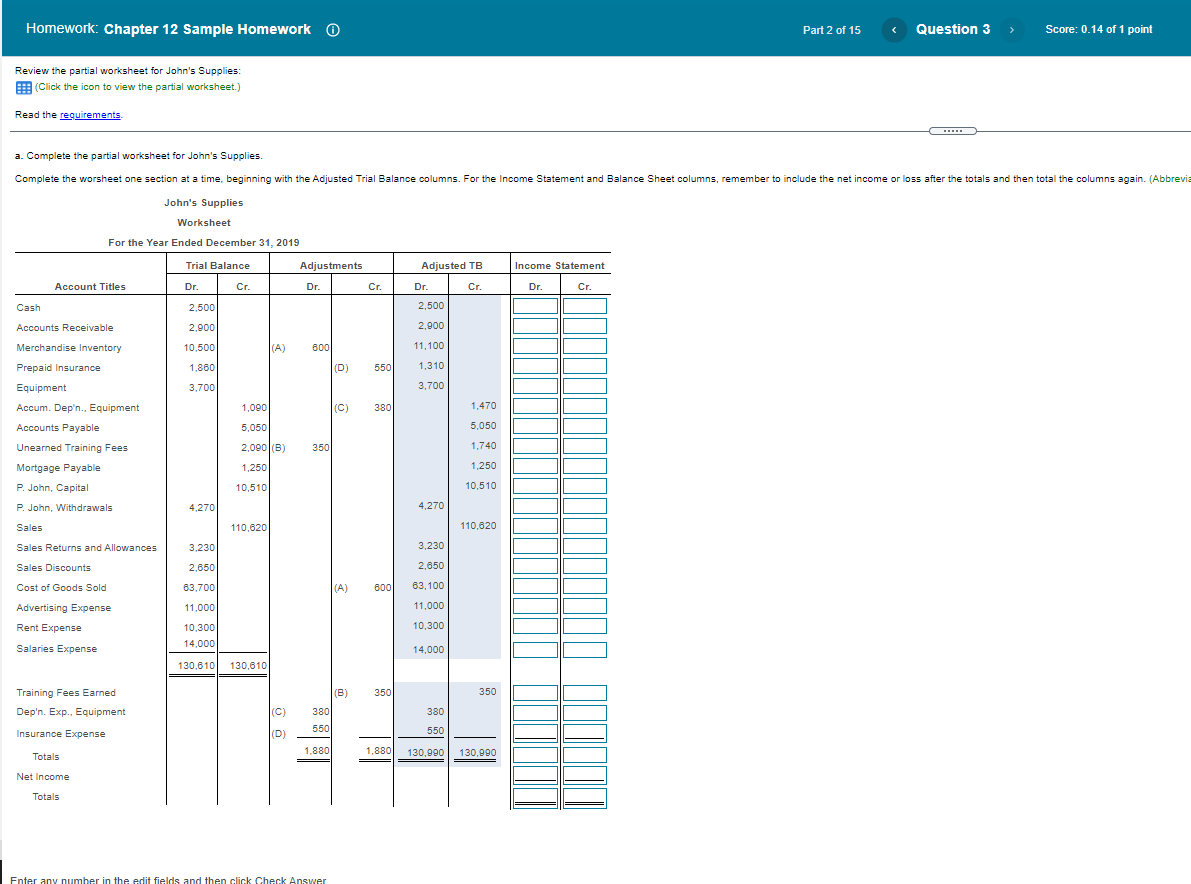Open the requirements link
This screenshot has height=884, width=1191.
[x=90, y=115]
